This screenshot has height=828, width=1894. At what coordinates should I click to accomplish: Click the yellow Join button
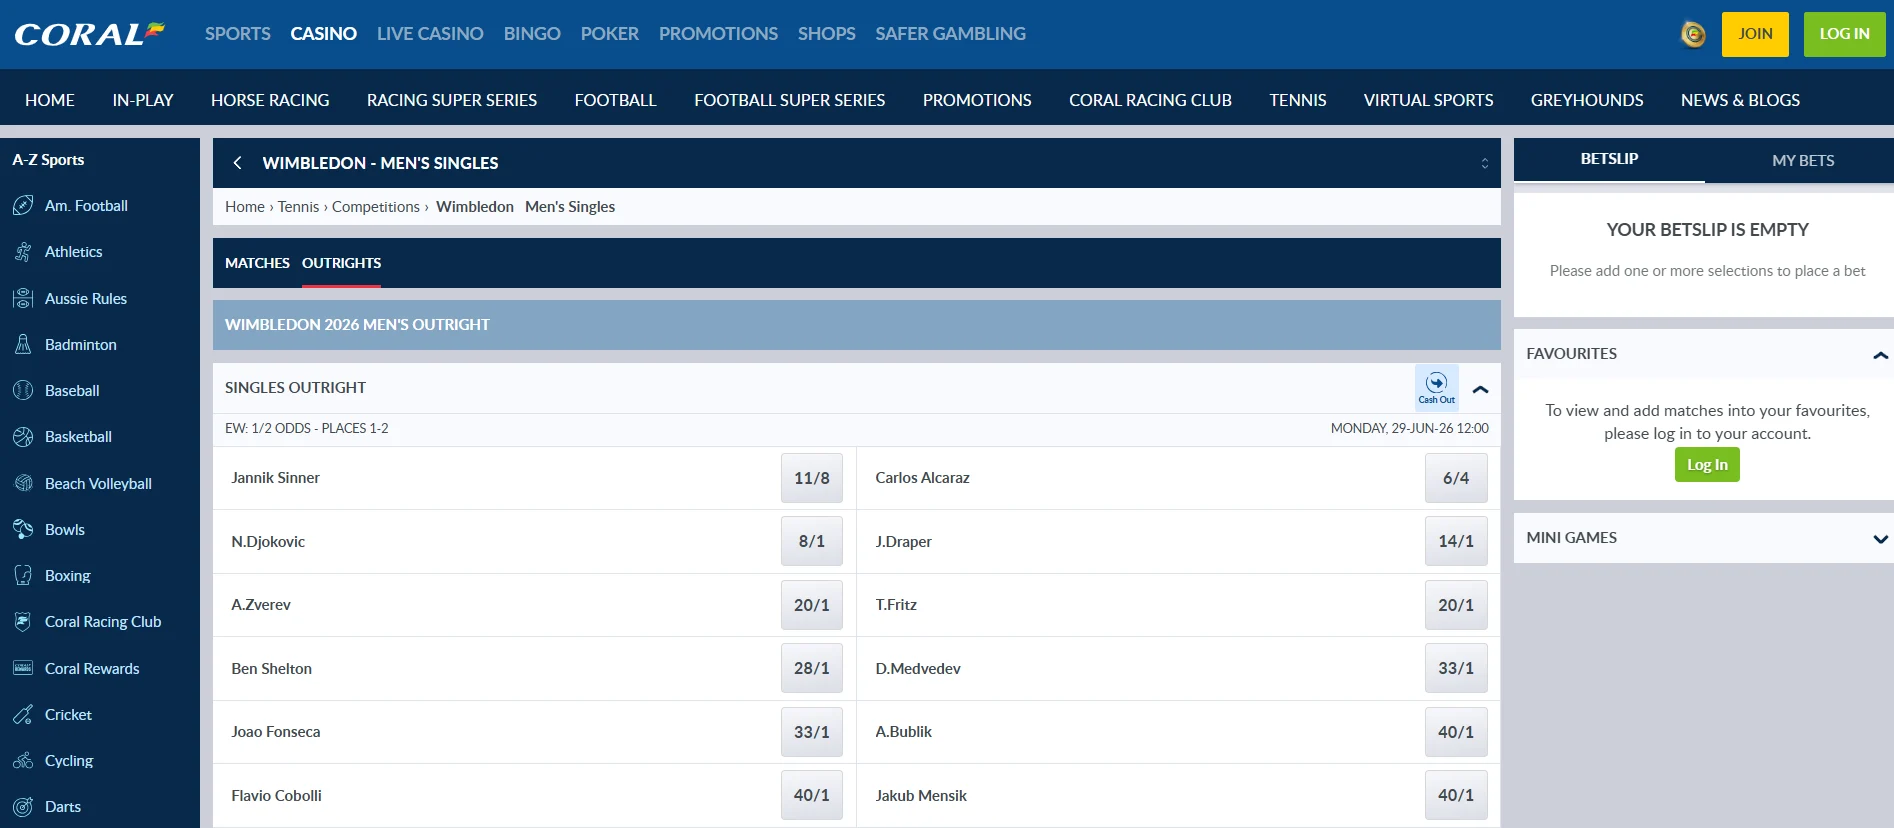pyautogui.click(x=1755, y=34)
